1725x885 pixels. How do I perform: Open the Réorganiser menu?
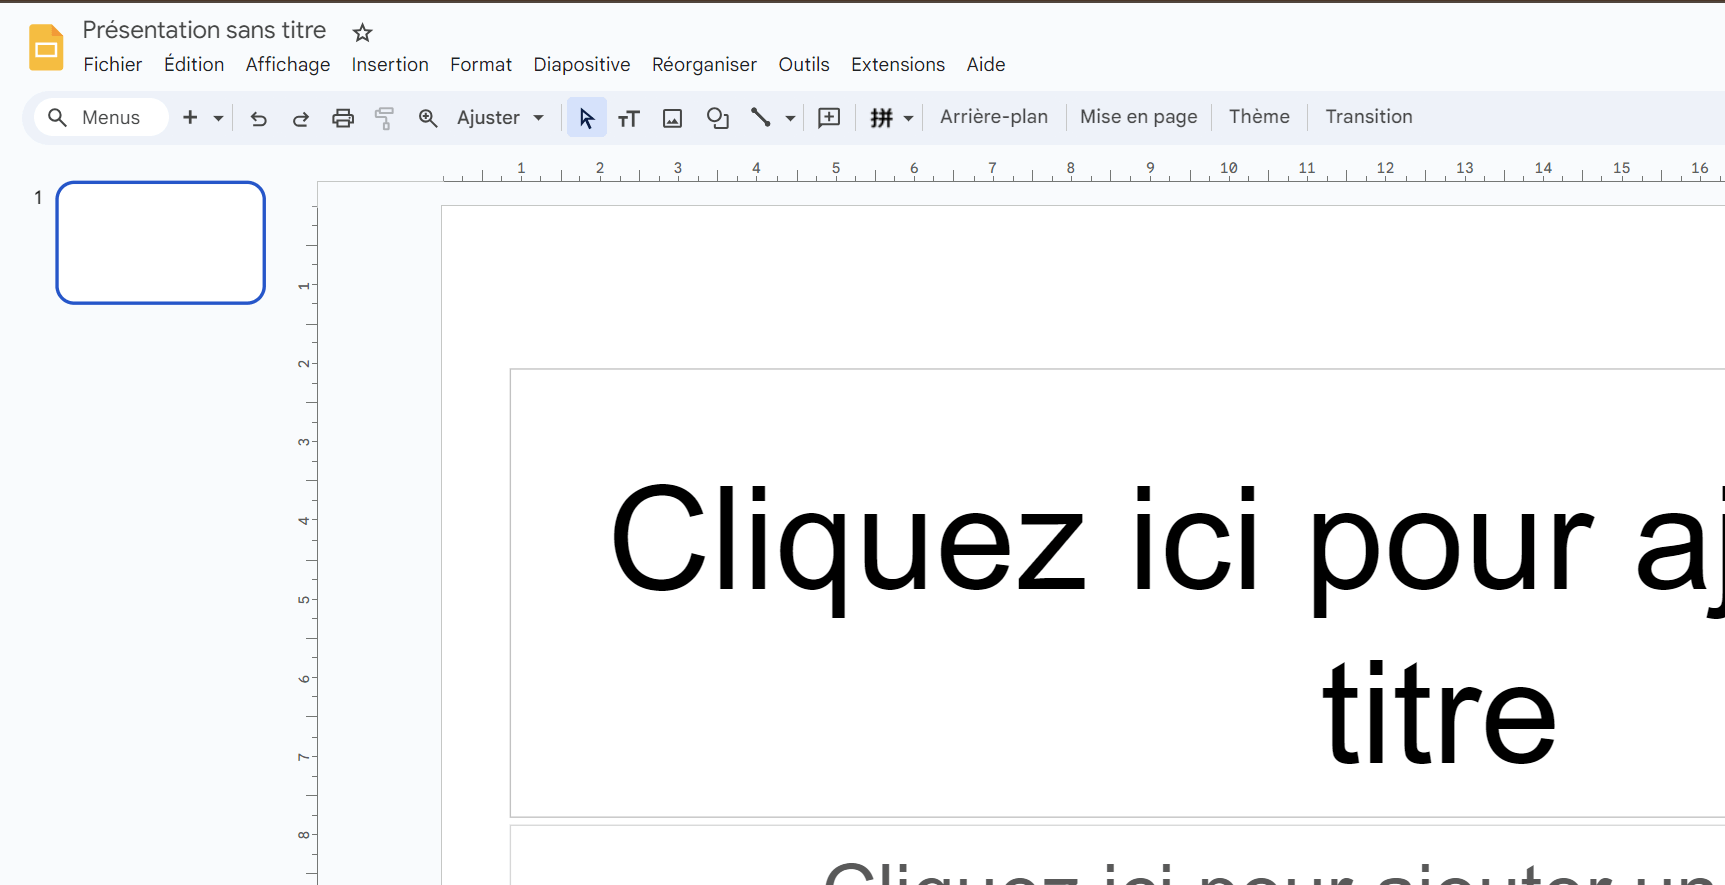tap(704, 65)
